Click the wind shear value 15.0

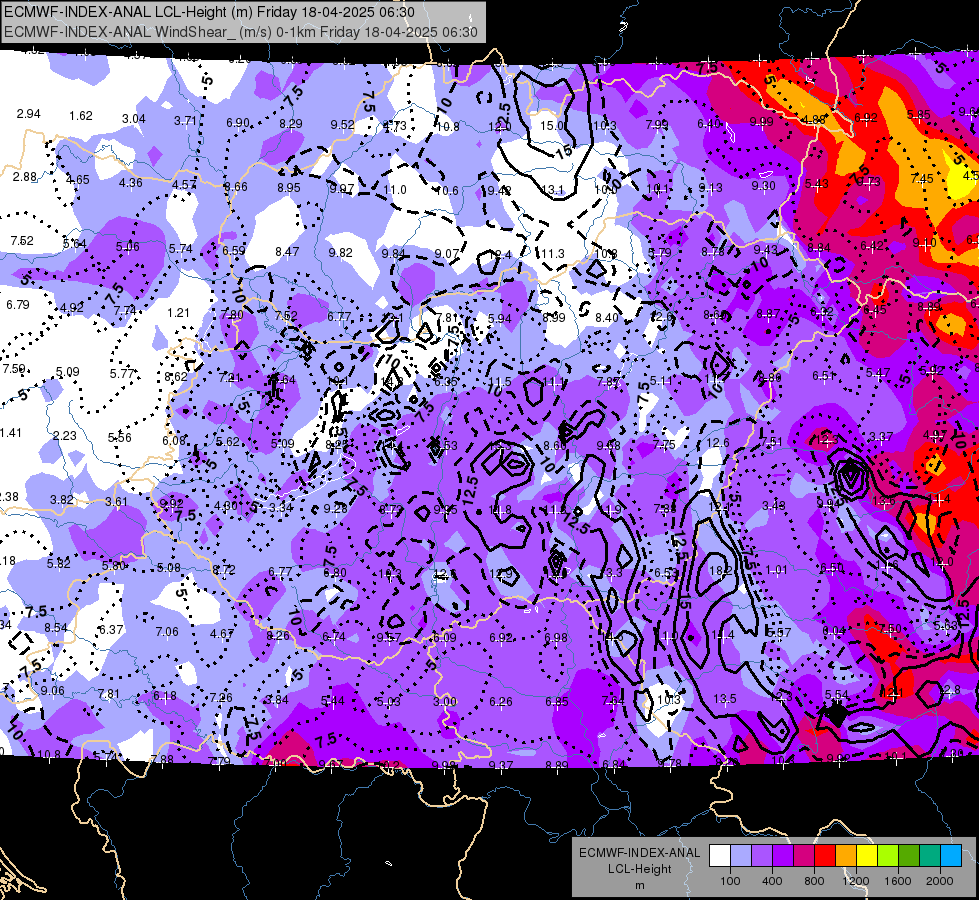pyautogui.click(x=553, y=126)
